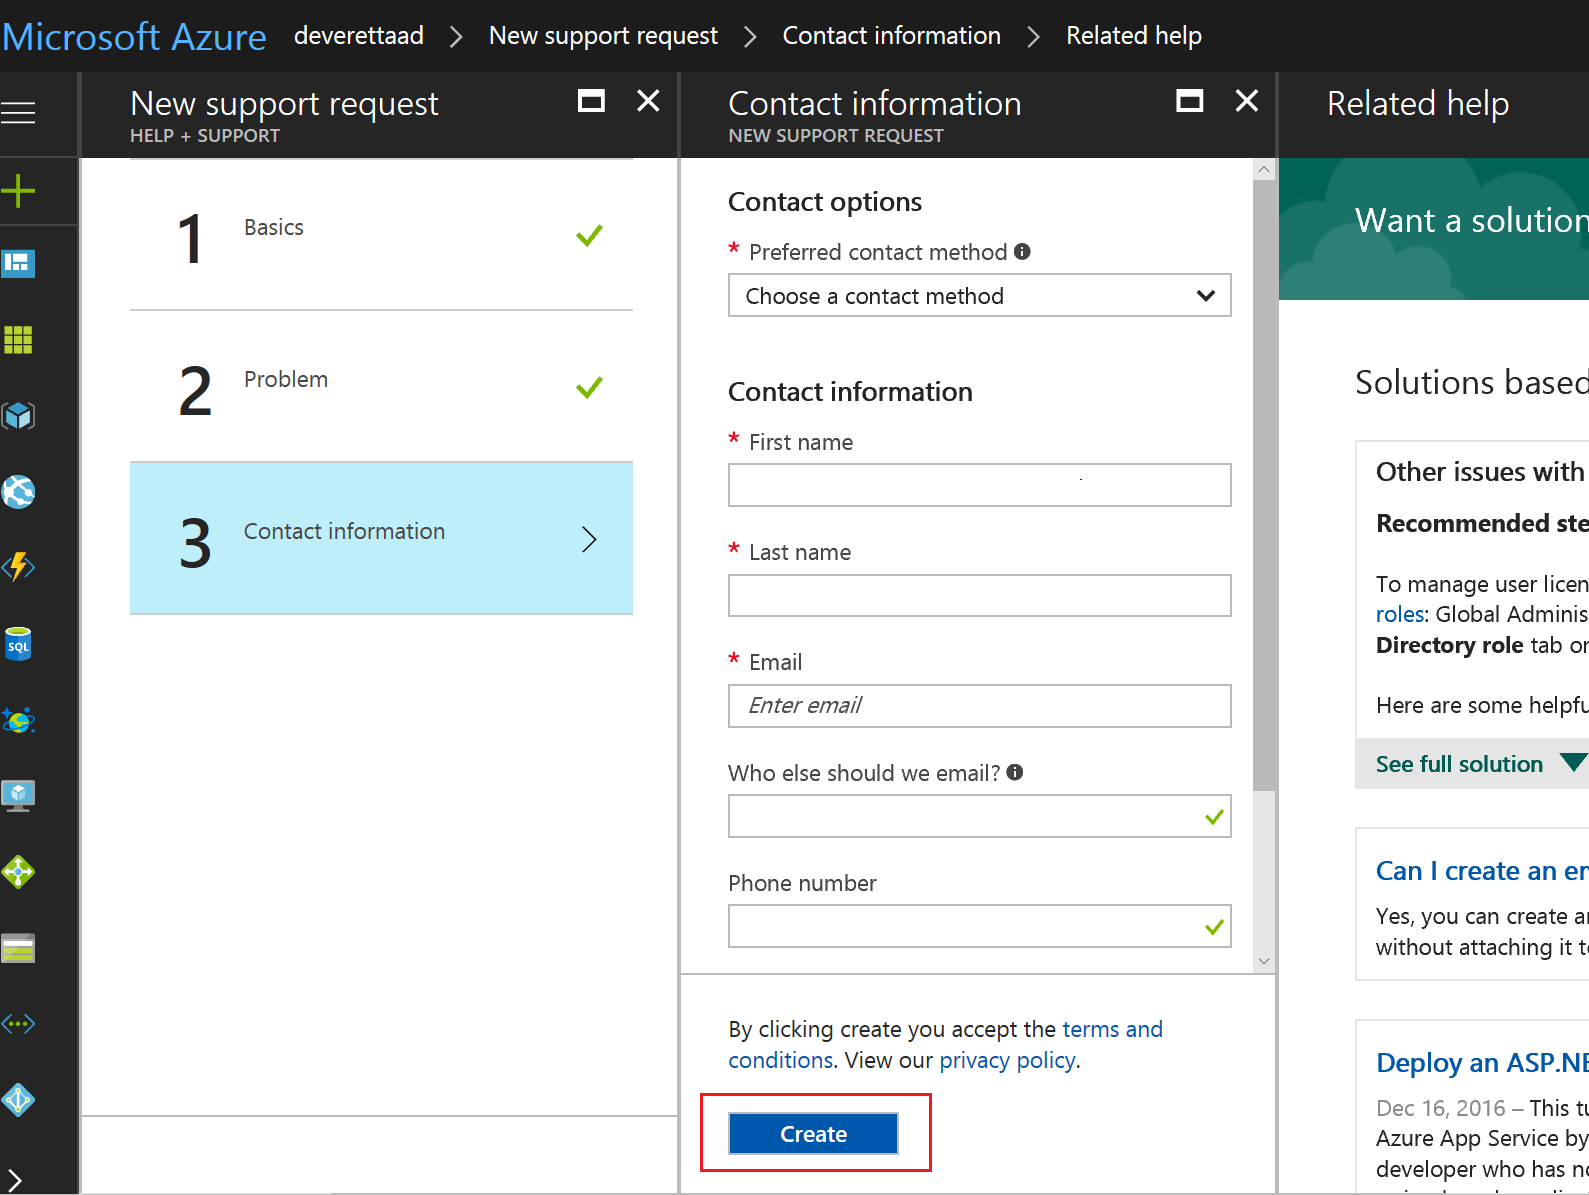Select step 1 Basics
1589x1195 pixels.
pyautogui.click(x=381, y=236)
